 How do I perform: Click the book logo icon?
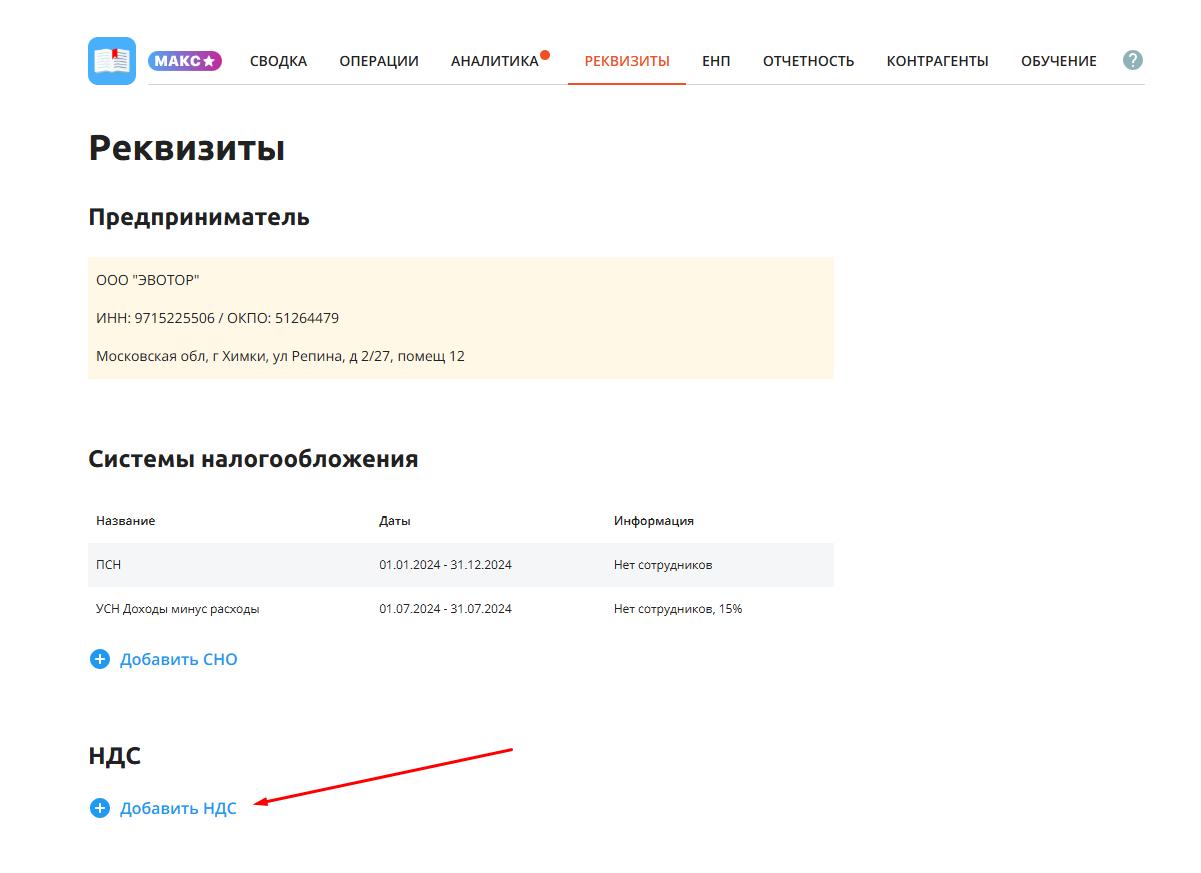112,61
